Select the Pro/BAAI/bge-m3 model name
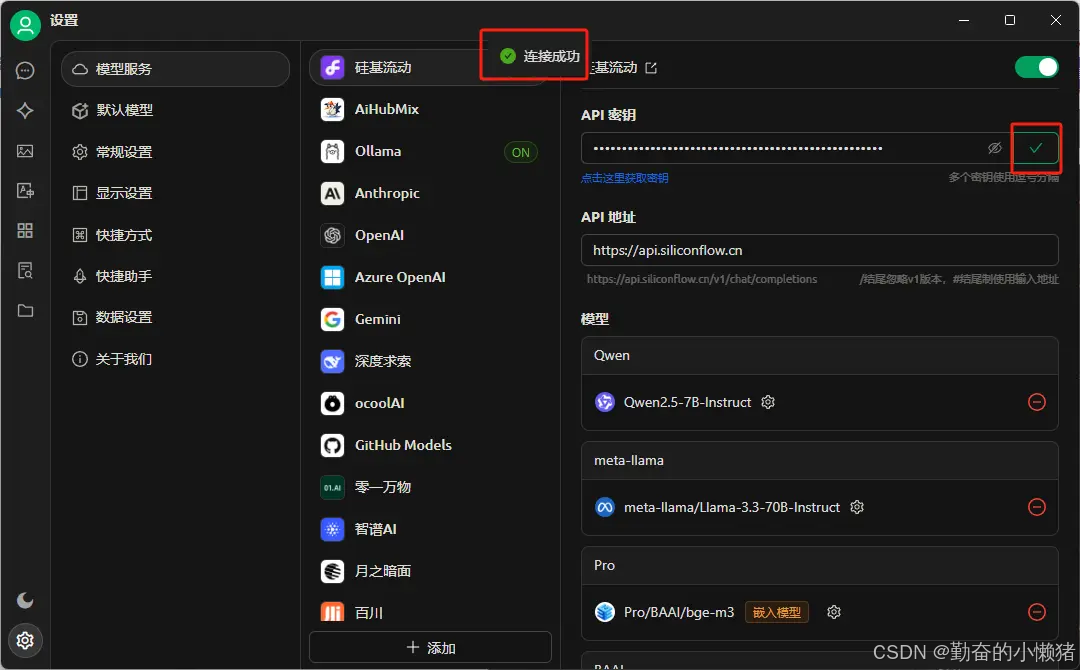1080x670 pixels. [678, 612]
